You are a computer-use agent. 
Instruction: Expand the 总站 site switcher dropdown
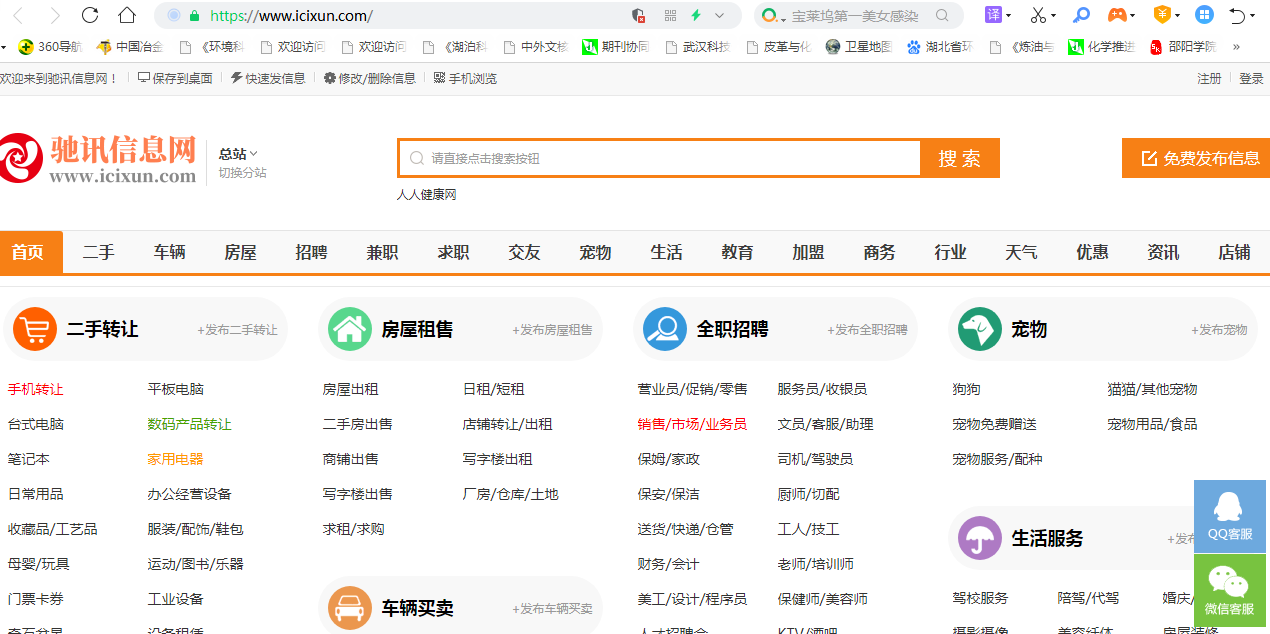[238, 153]
